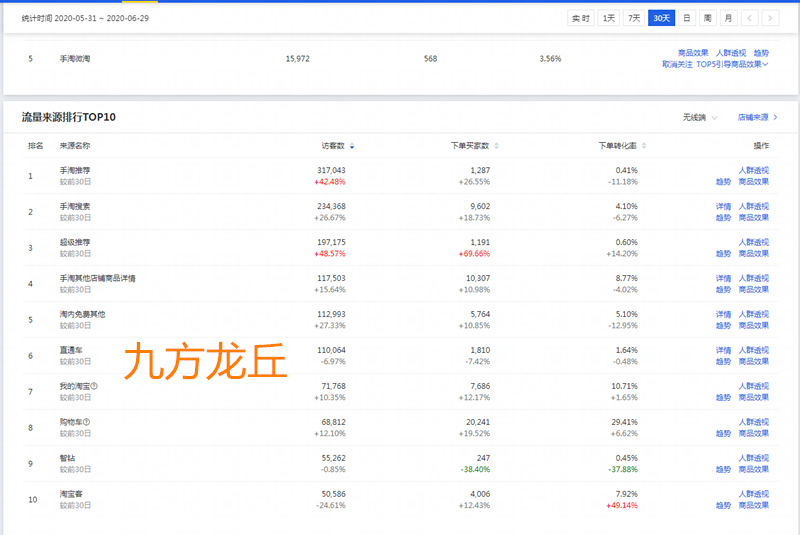The width and height of the screenshot is (800, 535).
Task: View 趋势 for 超级推荐
Action: pos(723,253)
